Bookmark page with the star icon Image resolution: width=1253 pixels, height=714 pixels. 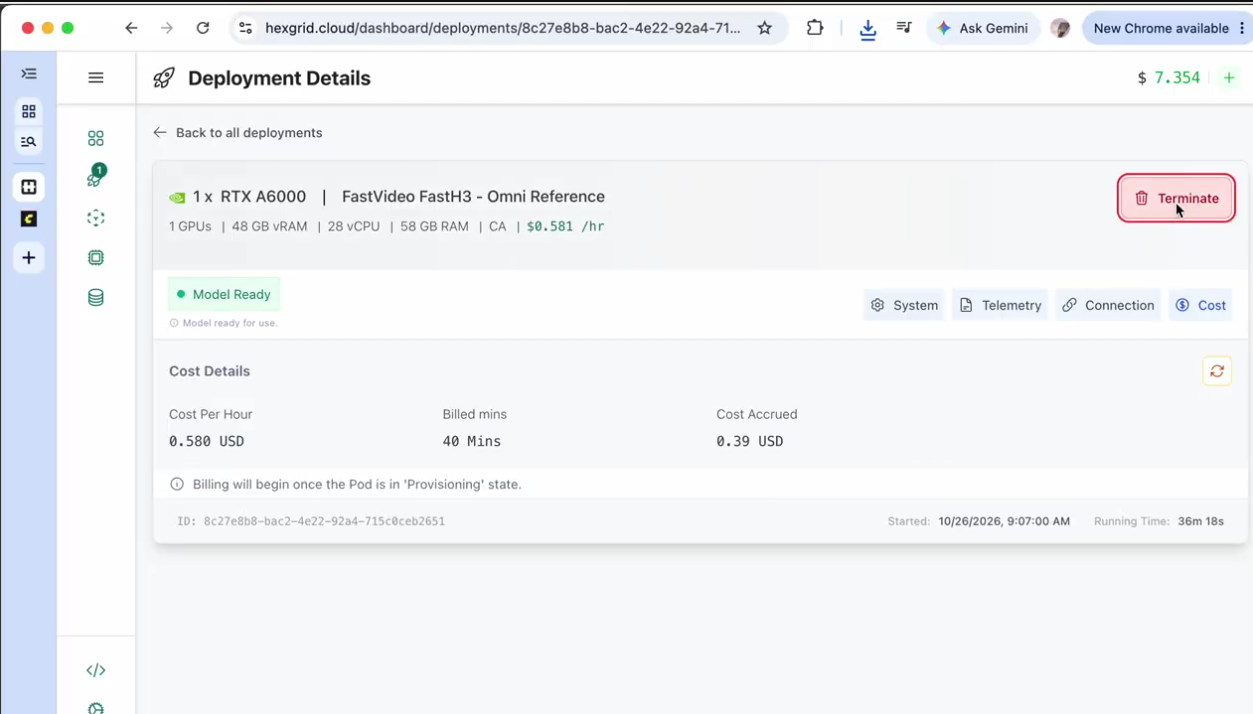click(765, 28)
